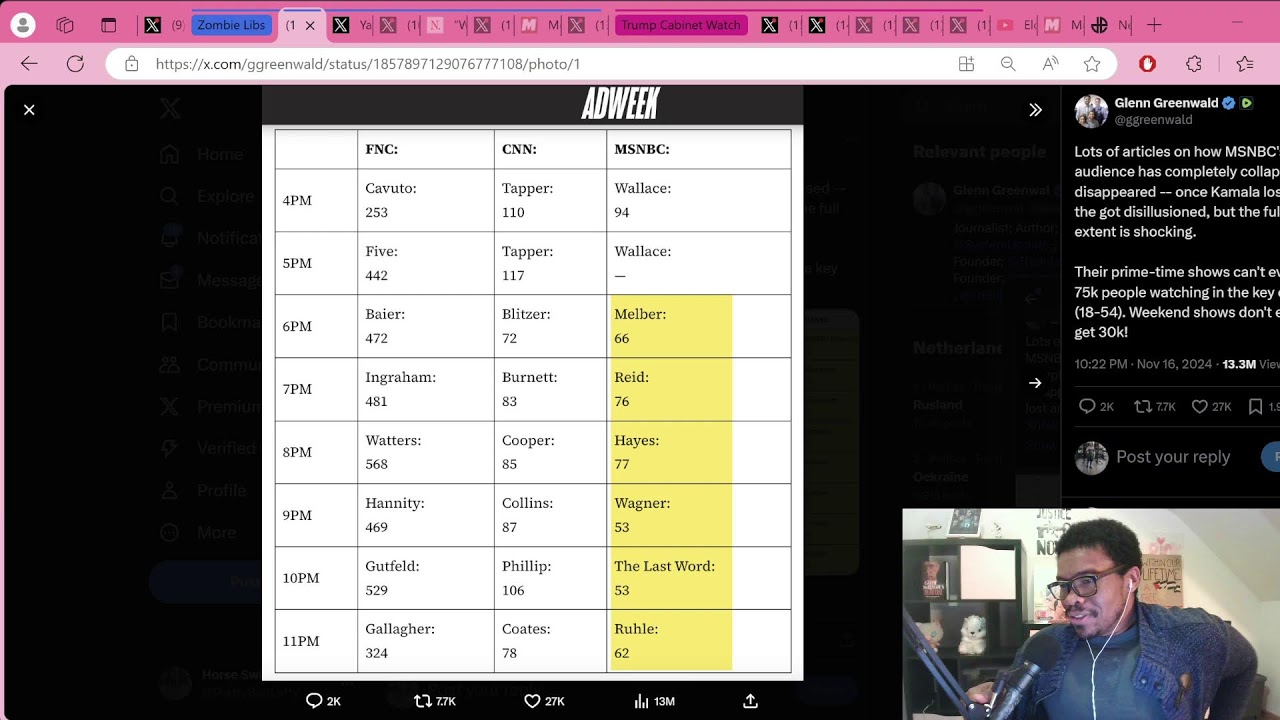The image size is (1280, 720).
Task: Click the heart icon showing 27K in side panel
Action: tap(1199, 406)
